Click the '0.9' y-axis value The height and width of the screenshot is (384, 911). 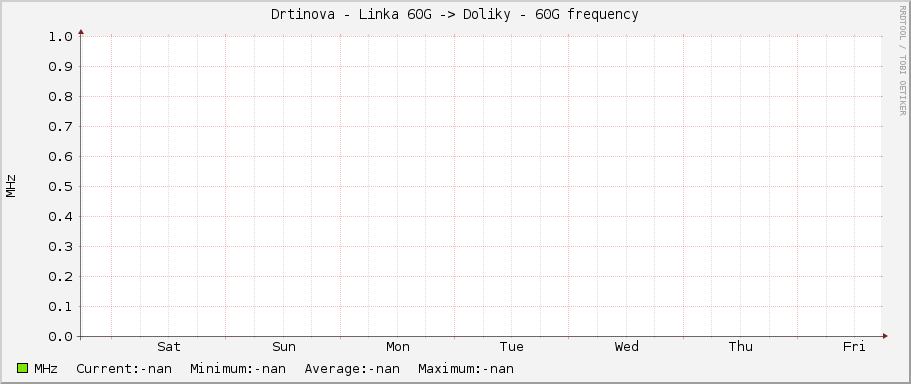click(61, 67)
